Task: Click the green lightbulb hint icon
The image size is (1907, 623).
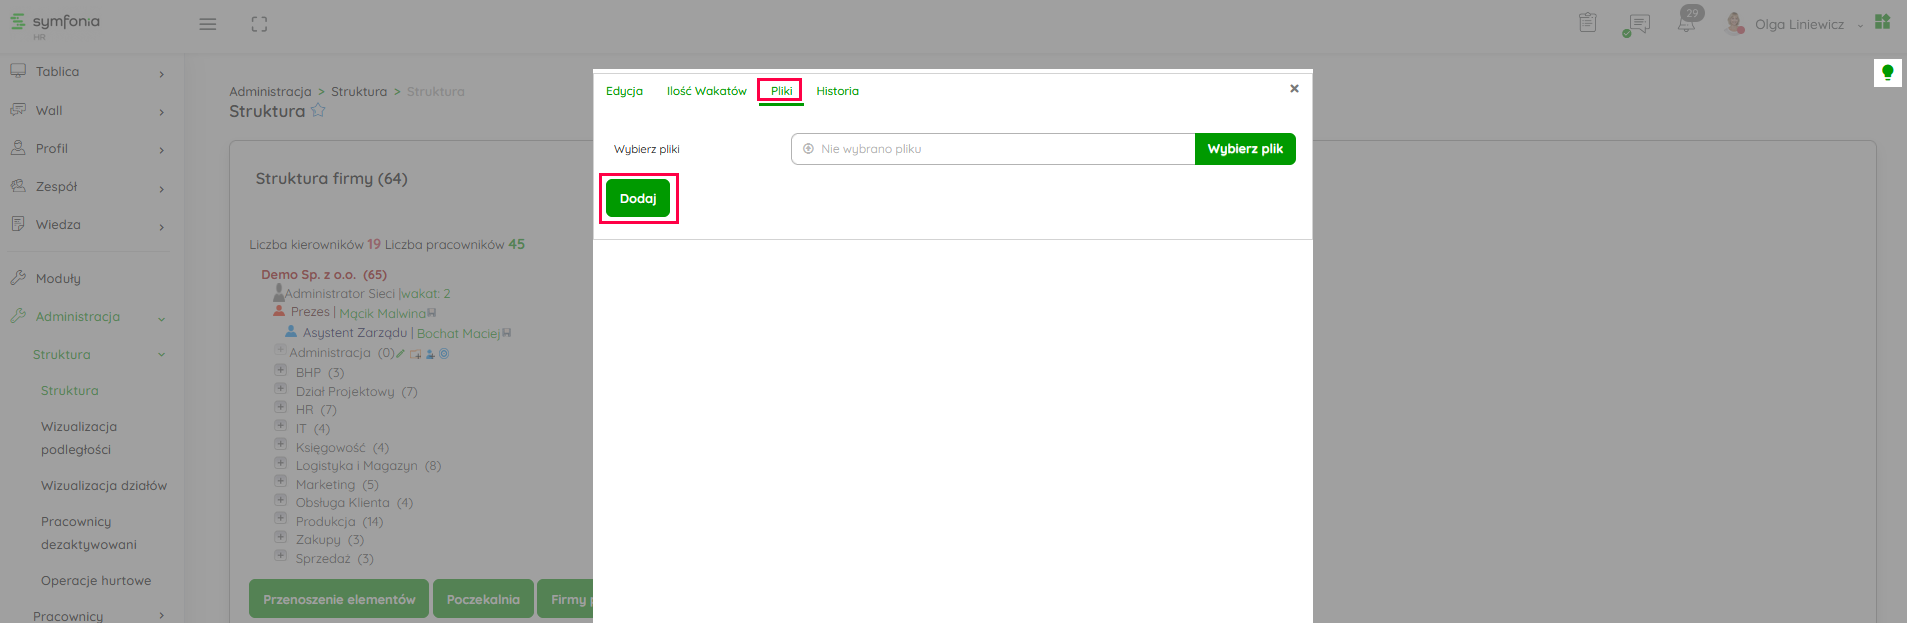Action: [1887, 72]
